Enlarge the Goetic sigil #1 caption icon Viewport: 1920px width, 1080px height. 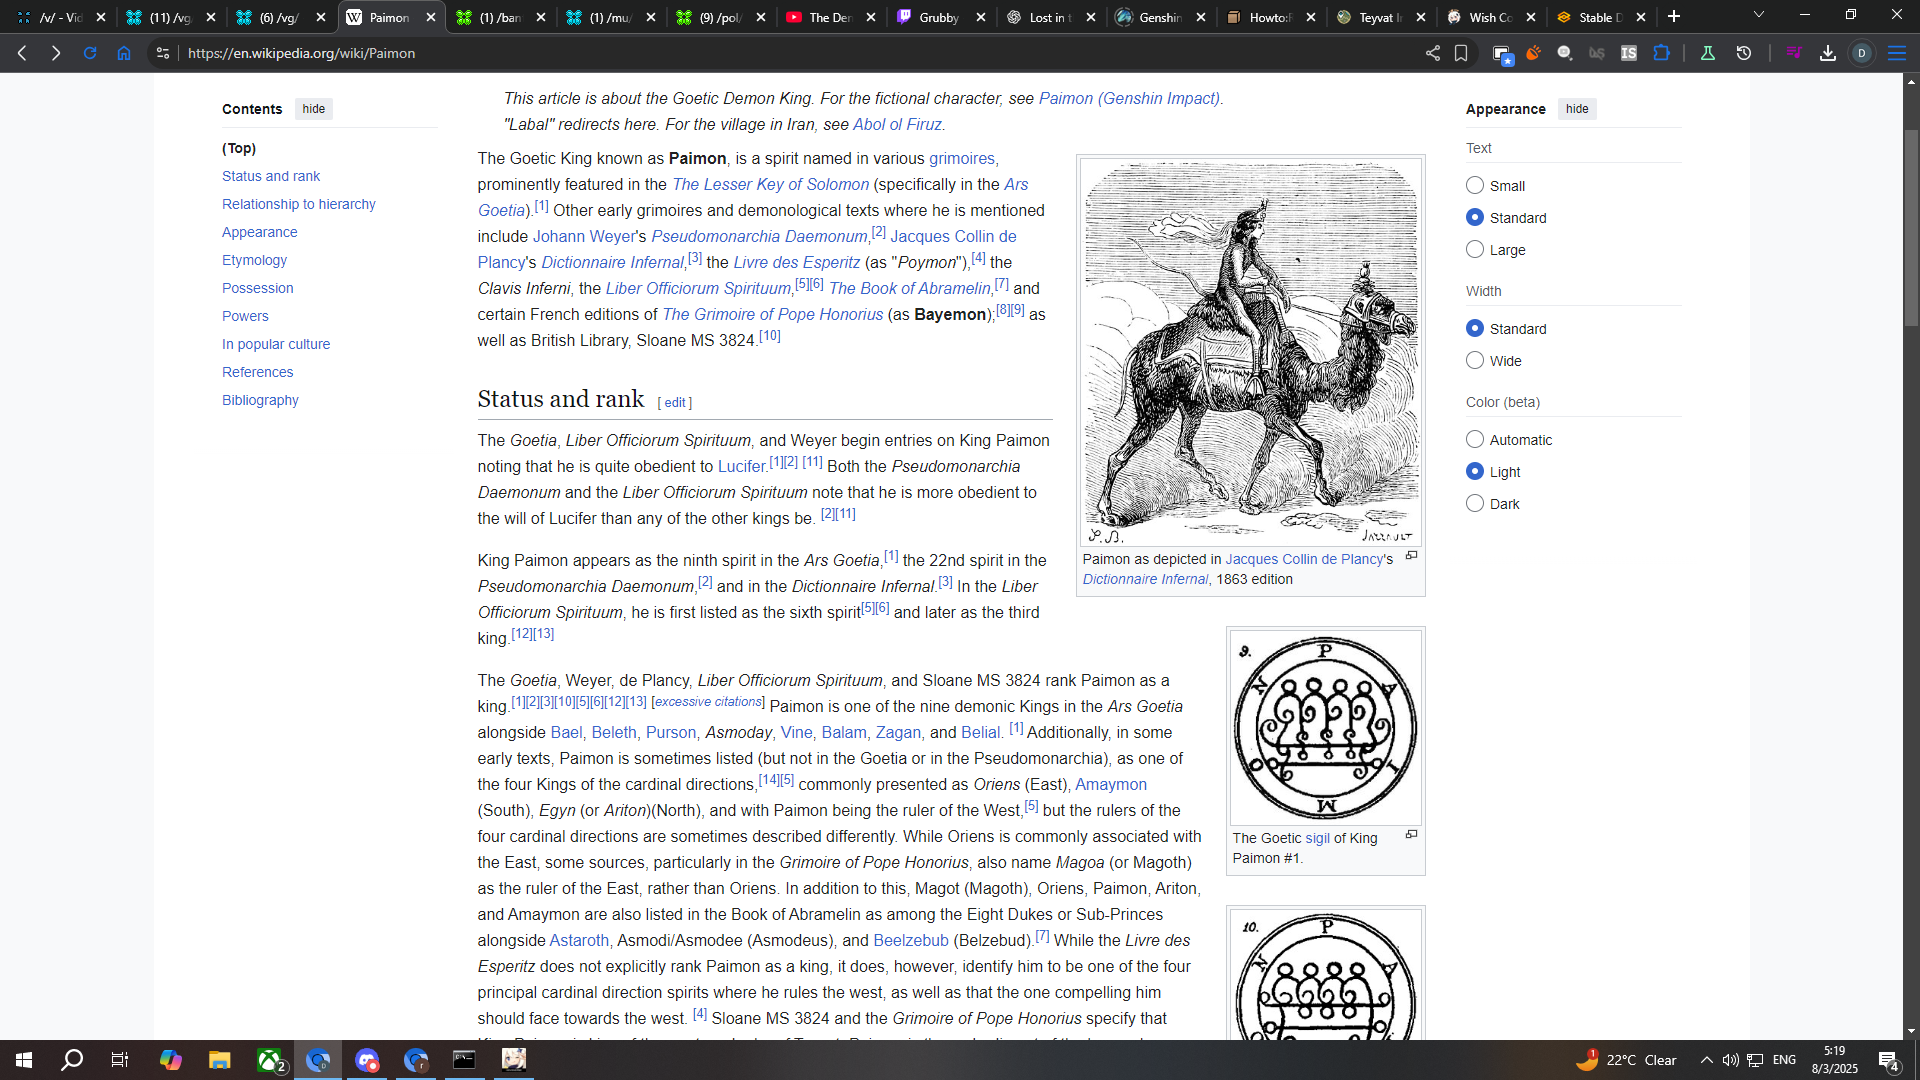point(1411,835)
